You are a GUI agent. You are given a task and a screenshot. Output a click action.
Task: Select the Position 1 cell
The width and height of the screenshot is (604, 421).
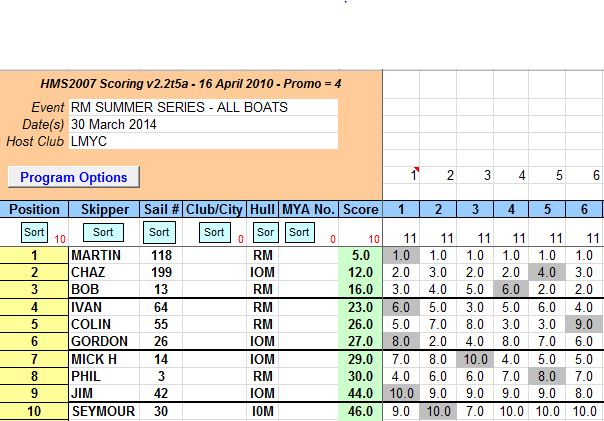coord(34,256)
